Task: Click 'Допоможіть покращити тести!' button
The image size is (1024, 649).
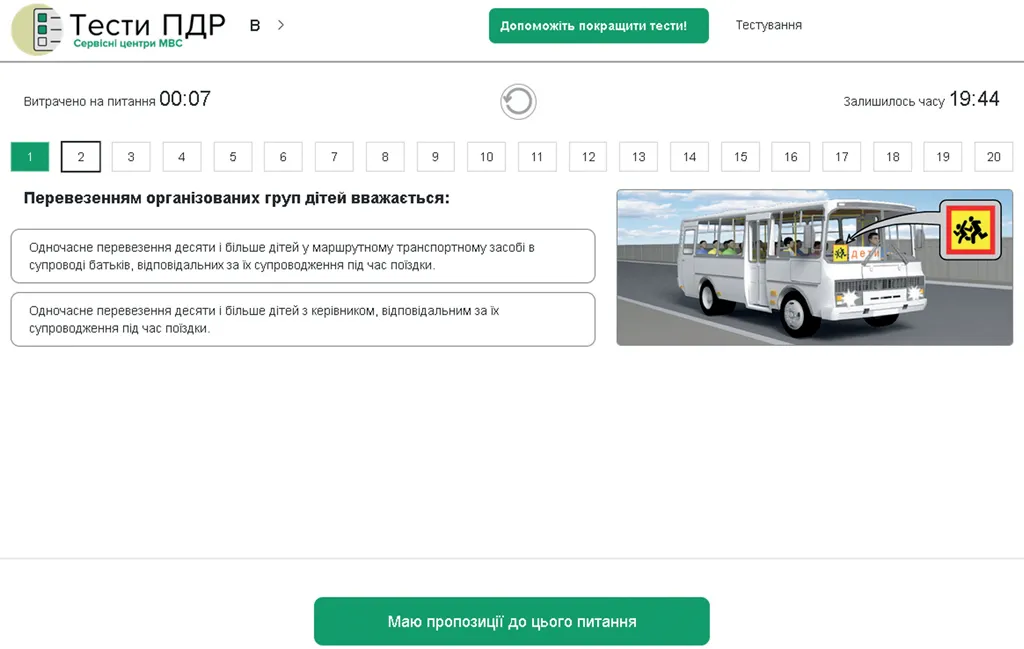Action: click(x=599, y=26)
